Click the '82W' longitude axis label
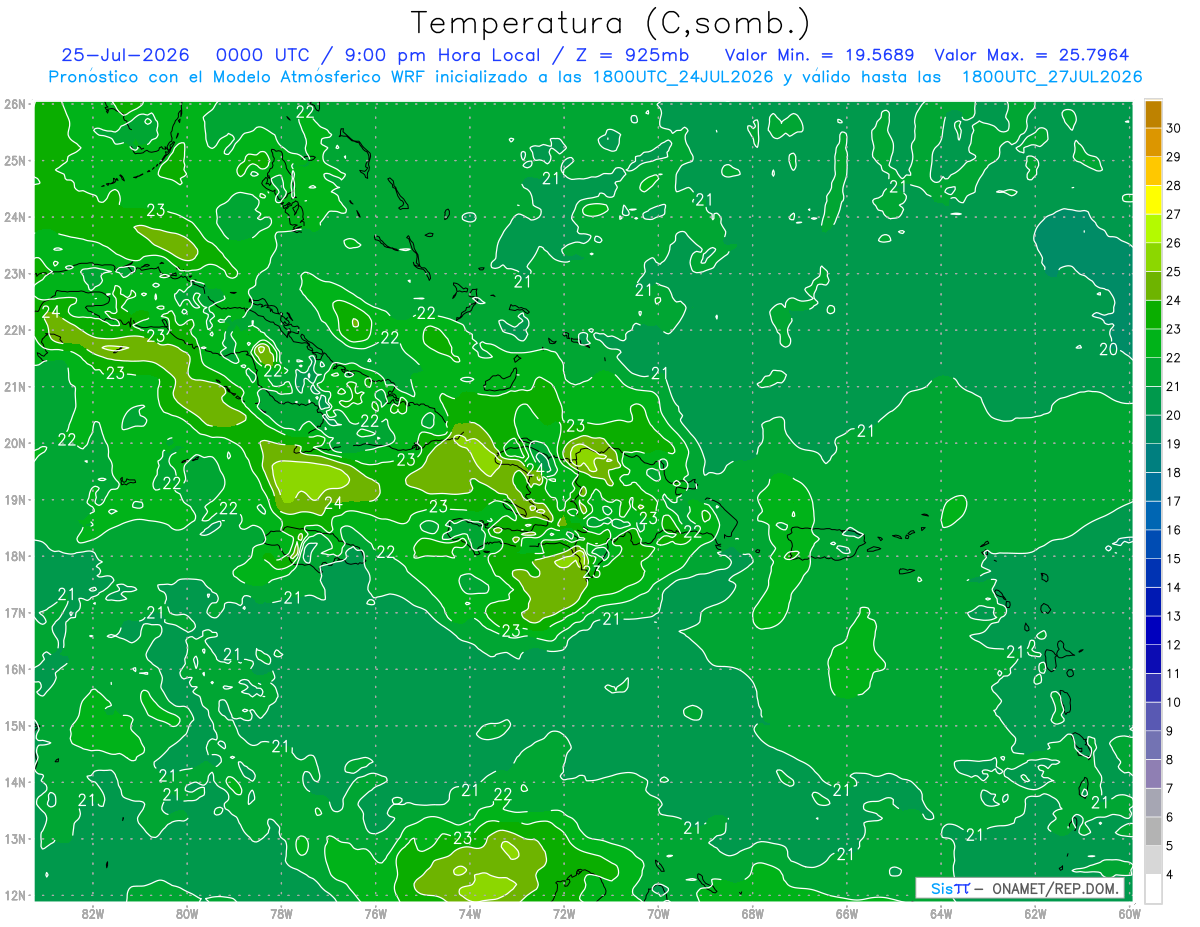 click(92, 913)
